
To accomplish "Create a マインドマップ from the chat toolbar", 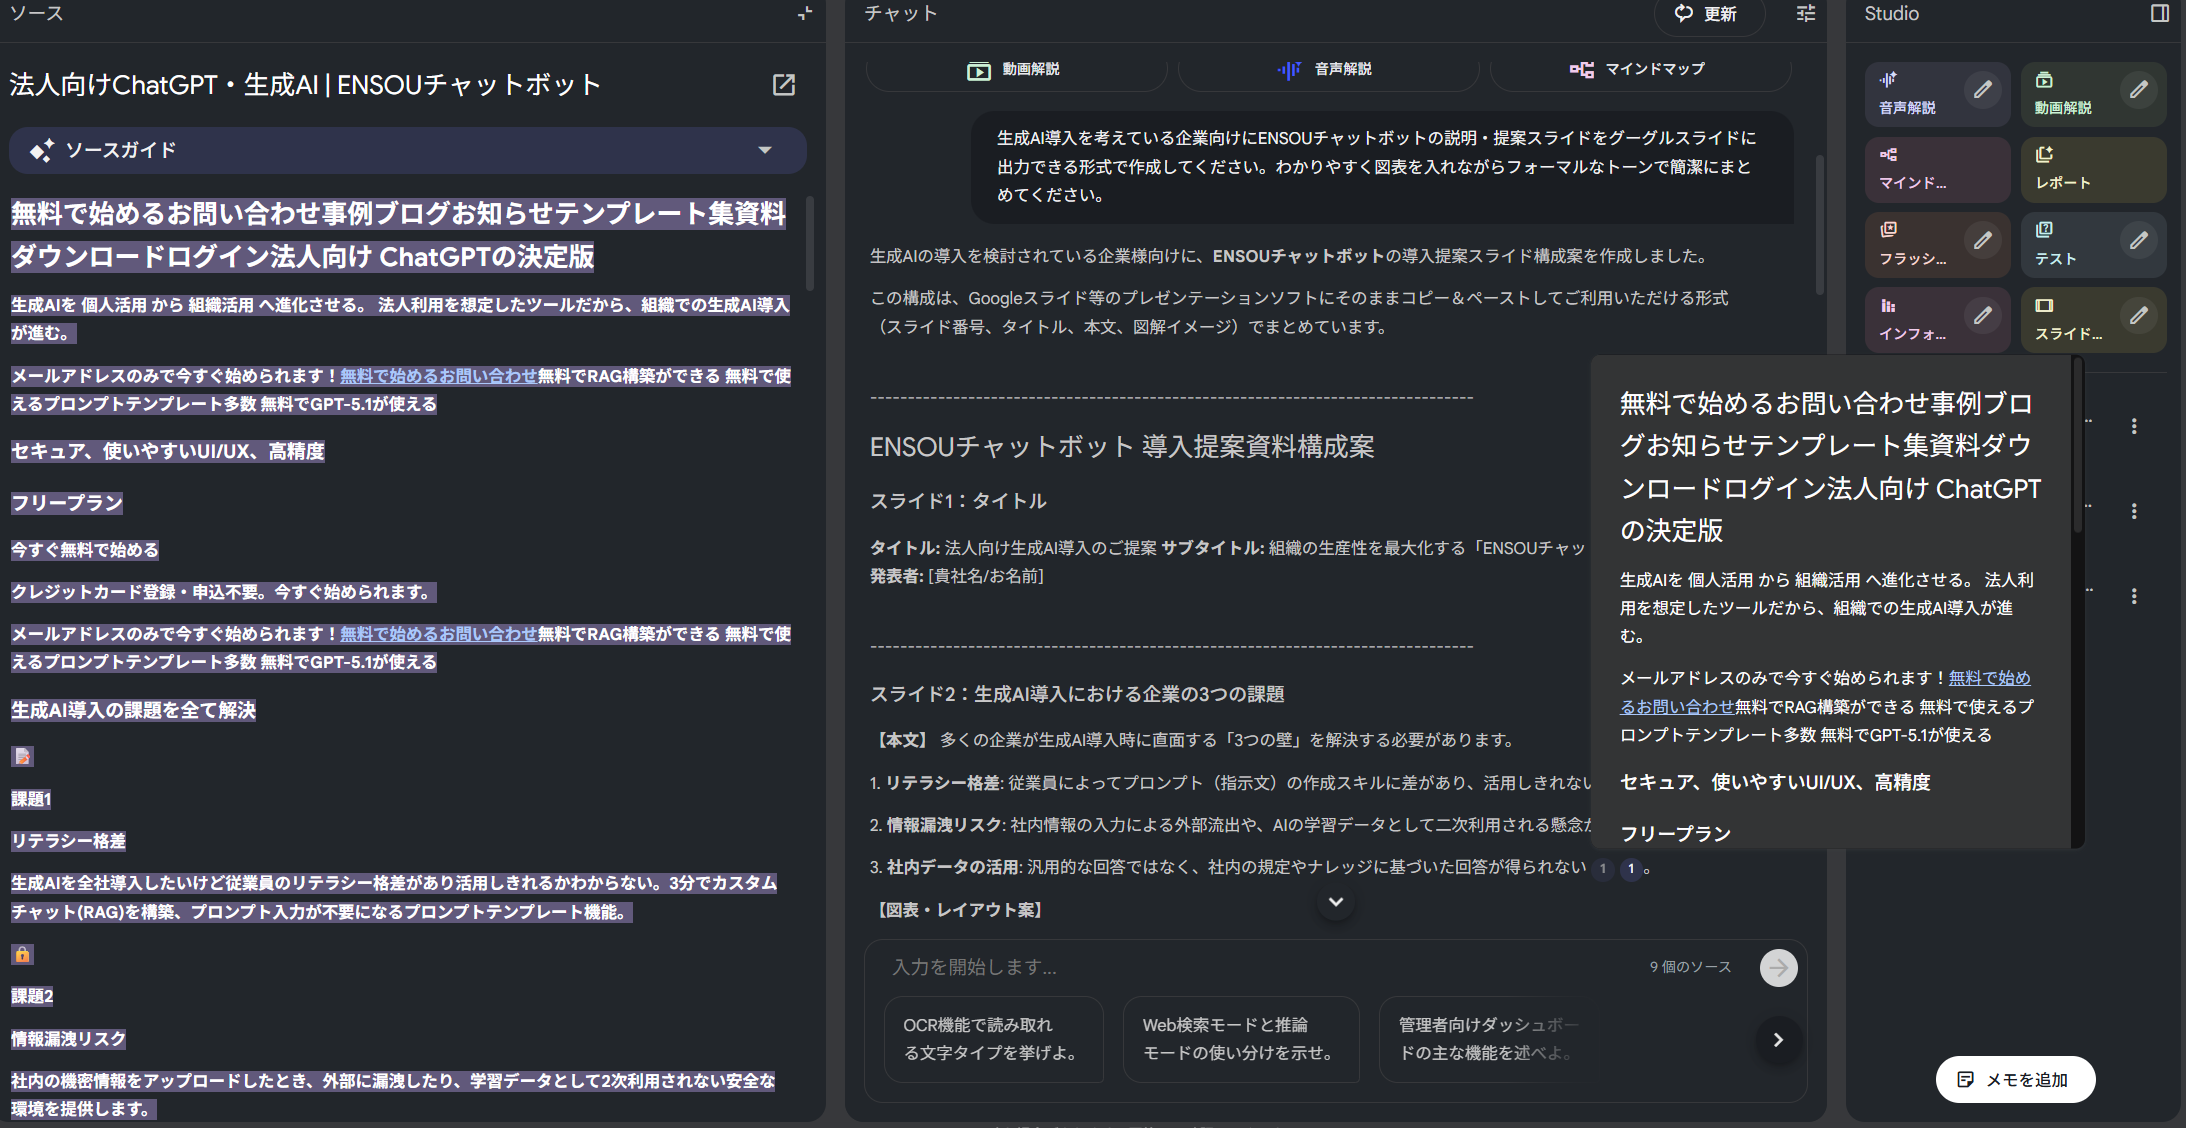I will [x=1640, y=69].
